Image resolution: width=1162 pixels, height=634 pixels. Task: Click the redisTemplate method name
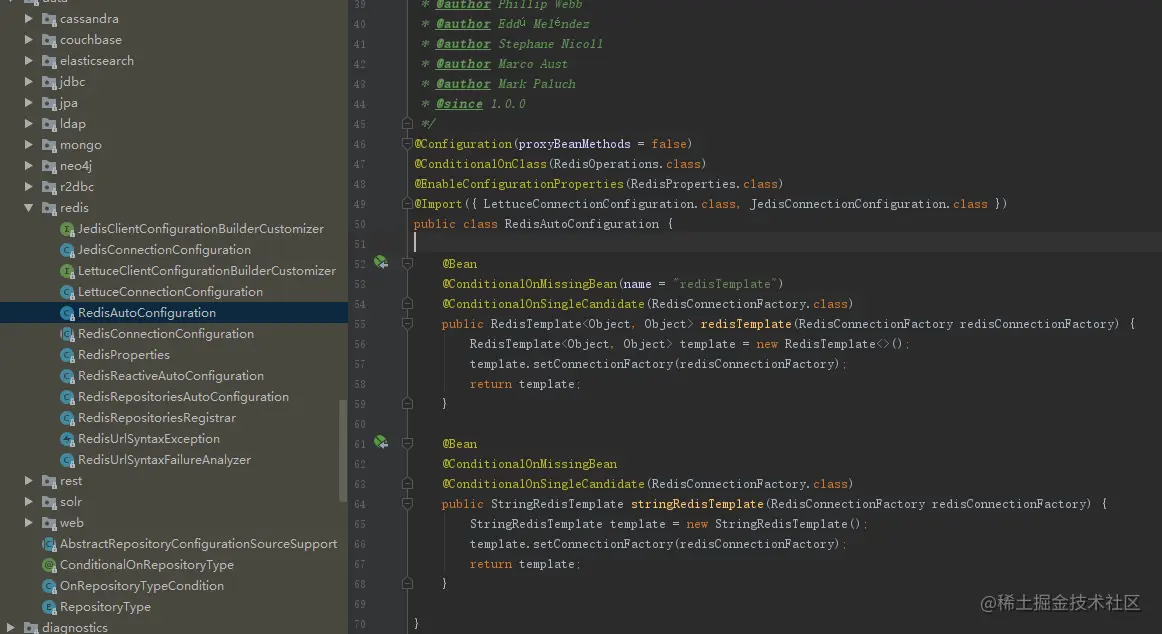point(746,324)
